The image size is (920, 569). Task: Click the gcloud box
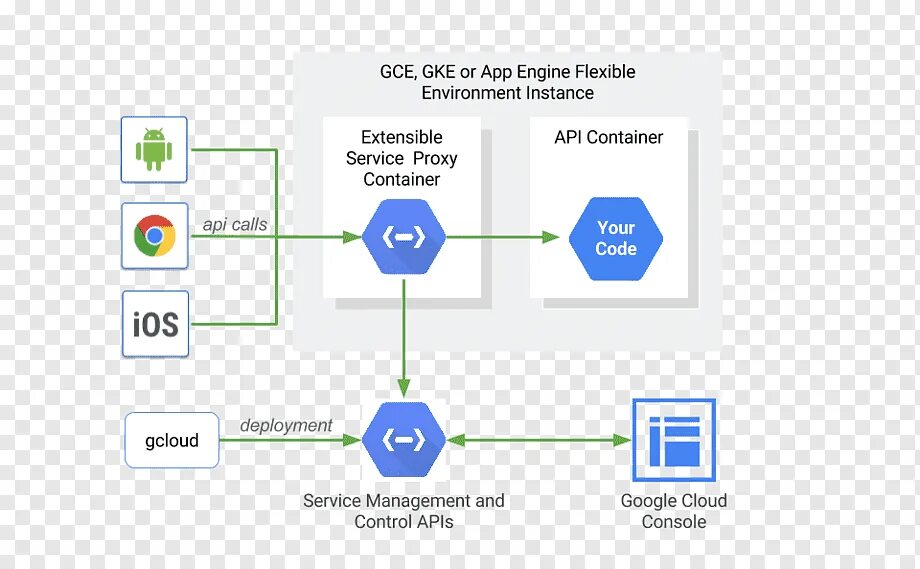pyautogui.click(x=172, y=440)
